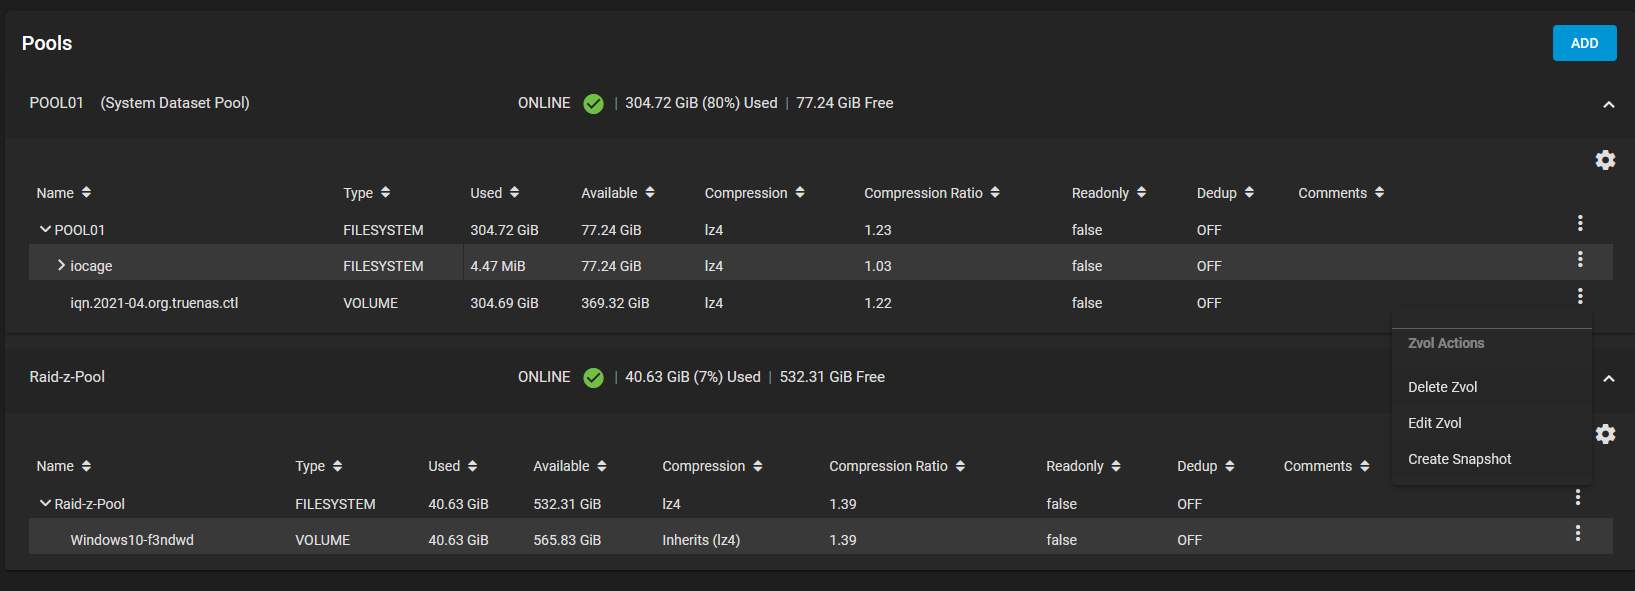
Task: Open three-dot menu for POOL01 dataset row
Action: (x=1580, y=223)
